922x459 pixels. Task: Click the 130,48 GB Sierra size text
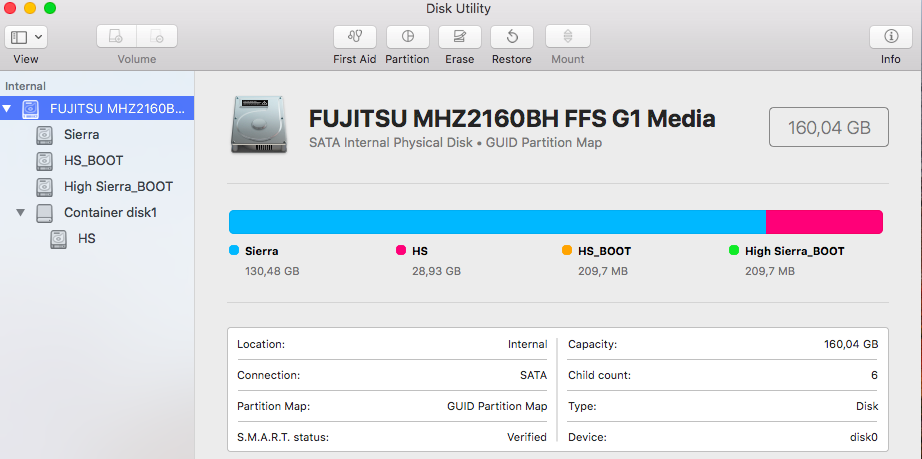click(272, 272)
